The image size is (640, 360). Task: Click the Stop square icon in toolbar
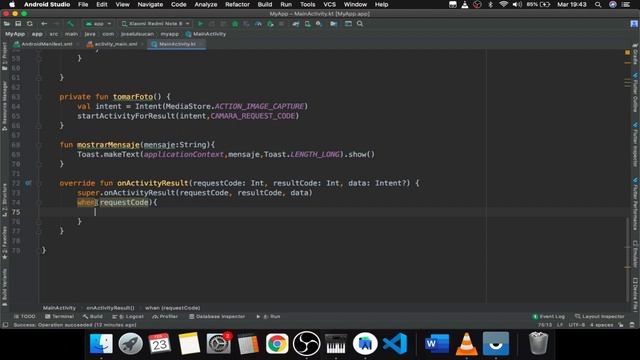tap(281, 24)
